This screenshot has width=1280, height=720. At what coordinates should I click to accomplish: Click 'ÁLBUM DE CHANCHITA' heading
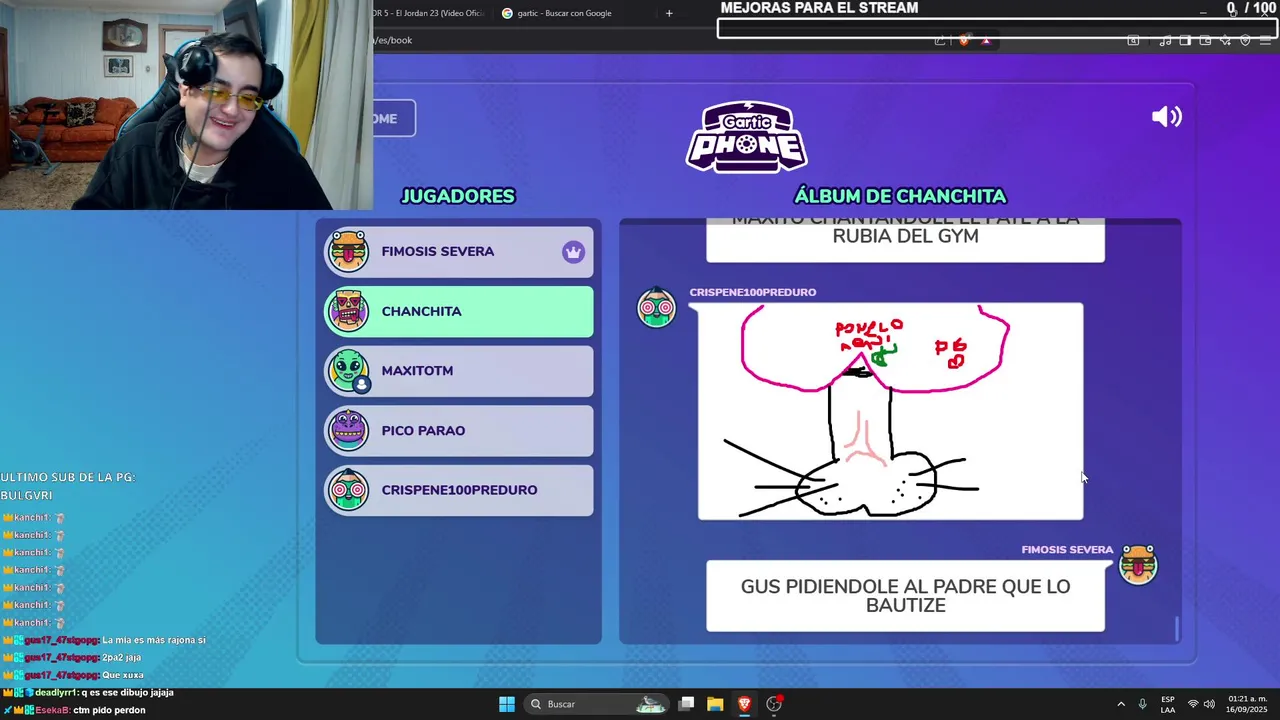[x=900, y=196]
